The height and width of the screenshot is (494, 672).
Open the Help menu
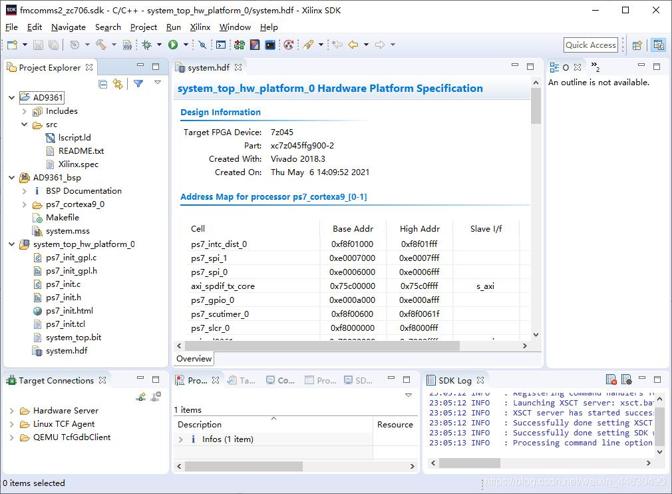pyautogui.click(x=269, y=27)
